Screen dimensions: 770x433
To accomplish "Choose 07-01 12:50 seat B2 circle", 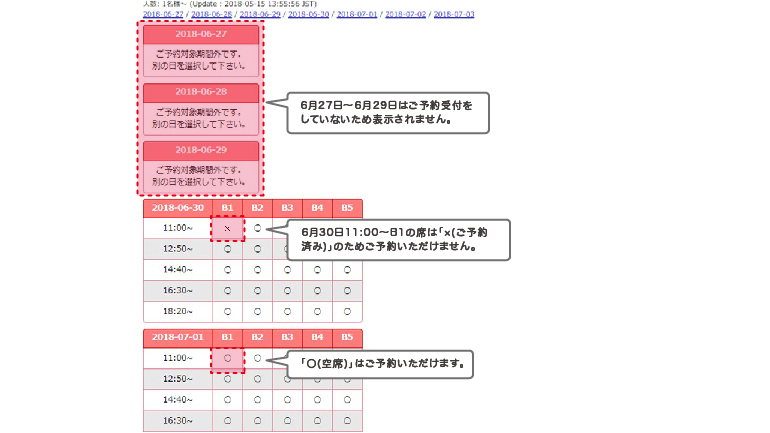I will tap(257, 379).
